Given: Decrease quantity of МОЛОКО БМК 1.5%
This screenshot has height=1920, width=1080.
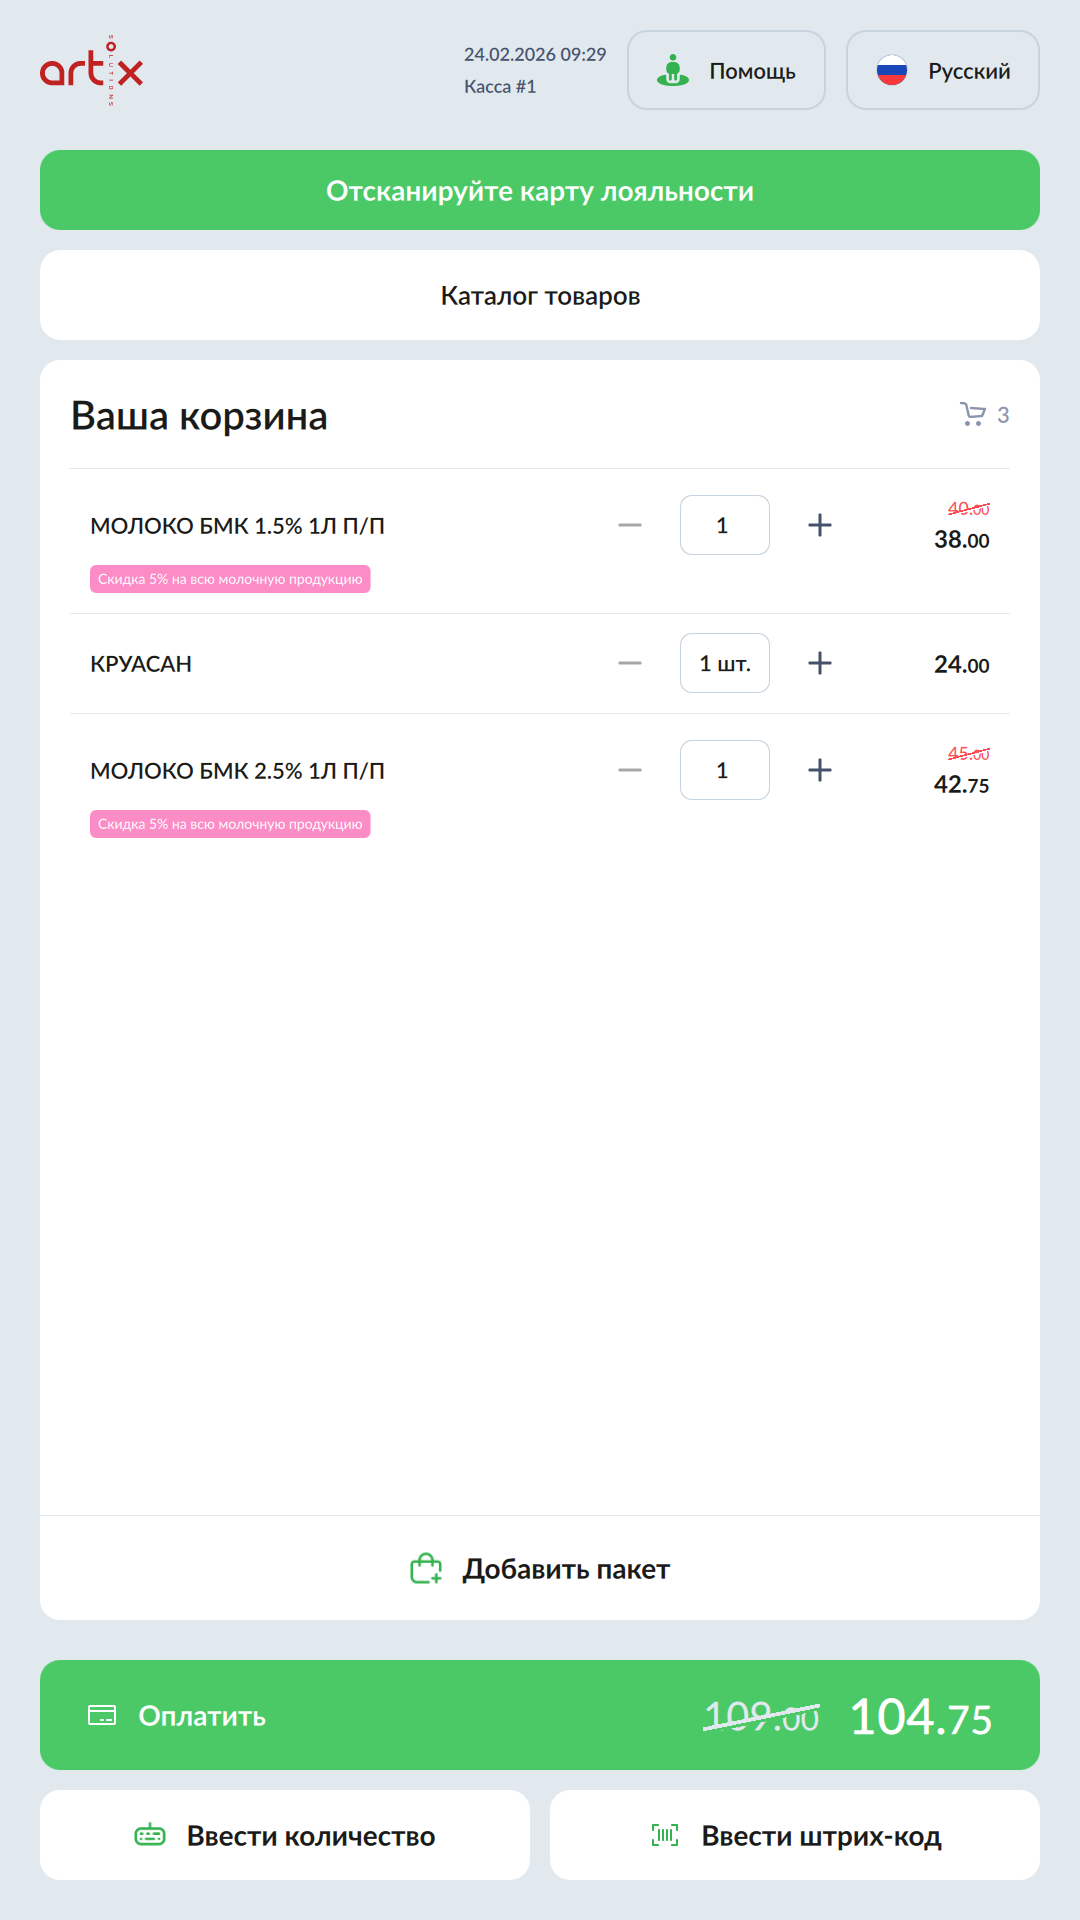Looking at the screenshot, I should tap(630, 525).
